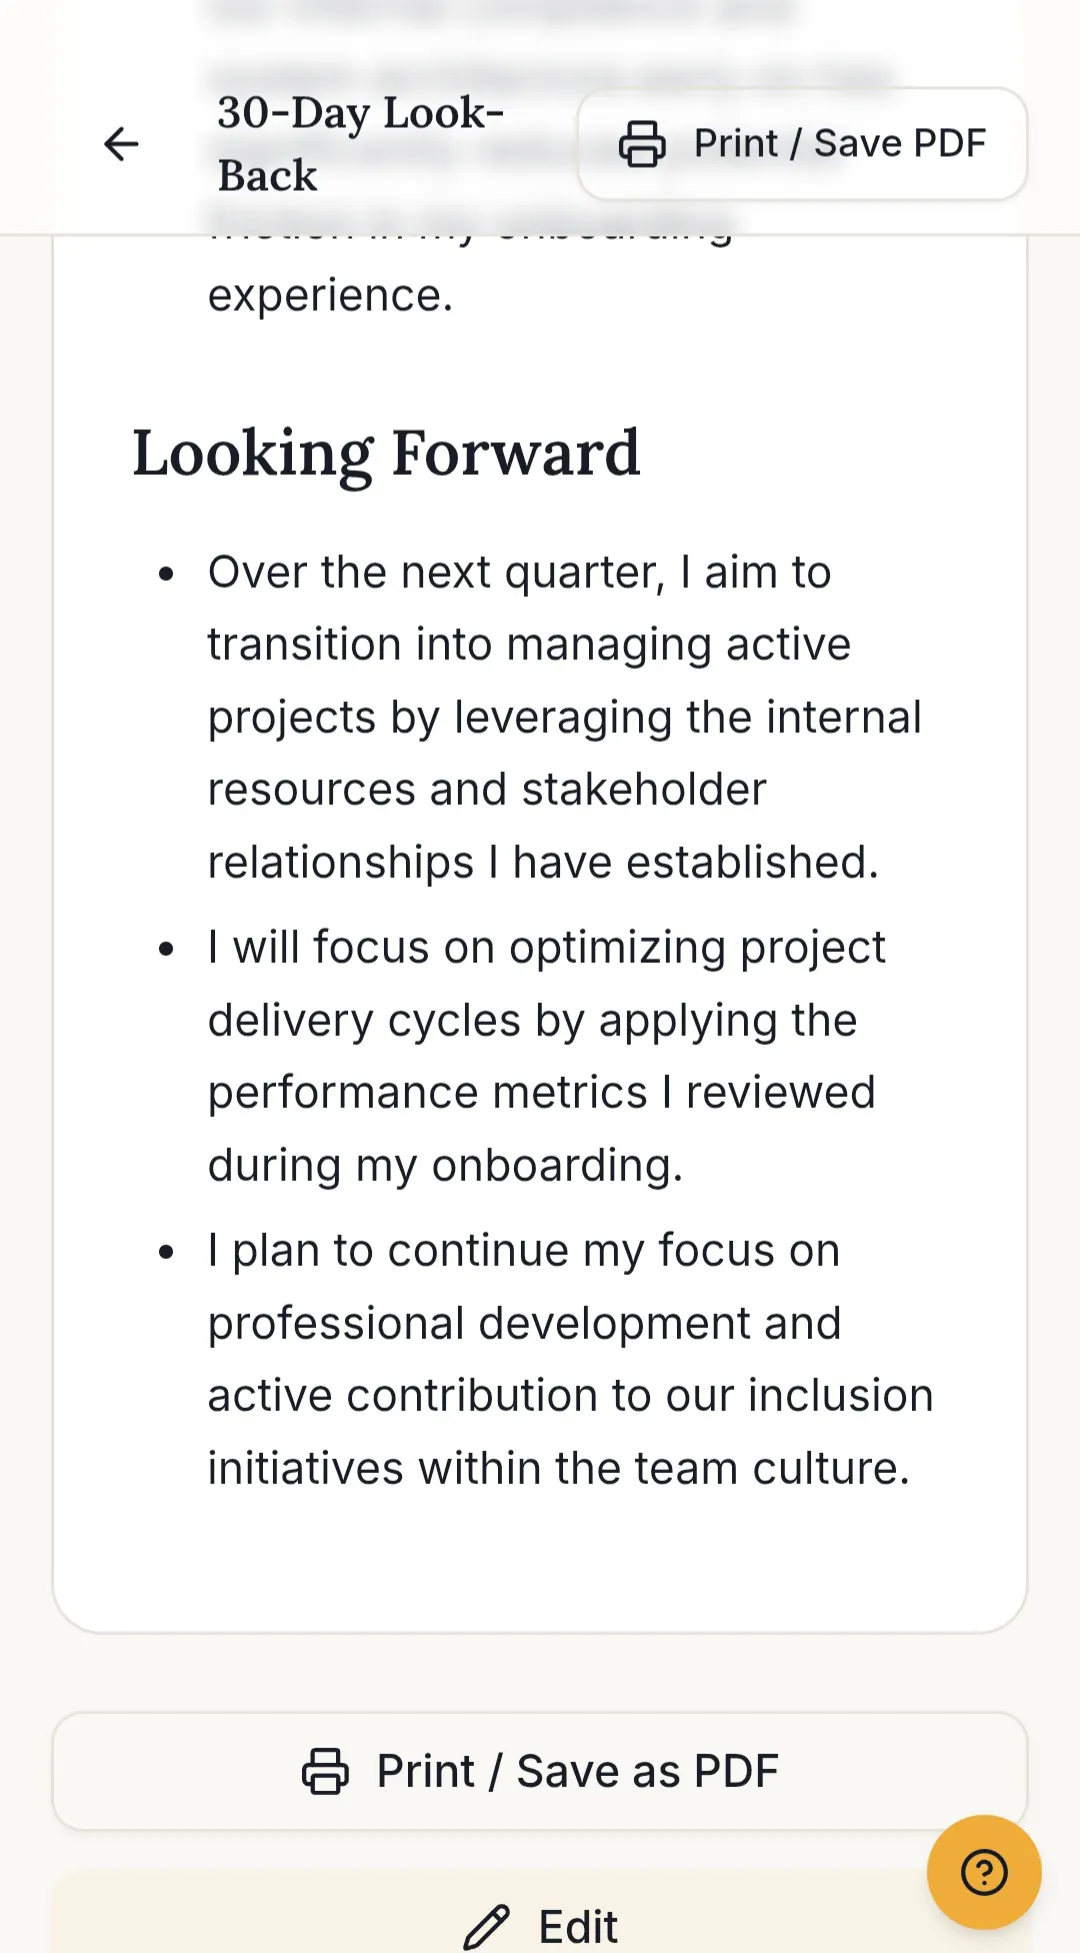
Task: Open help via the orange question mark button
Action: click(984, 1872)
